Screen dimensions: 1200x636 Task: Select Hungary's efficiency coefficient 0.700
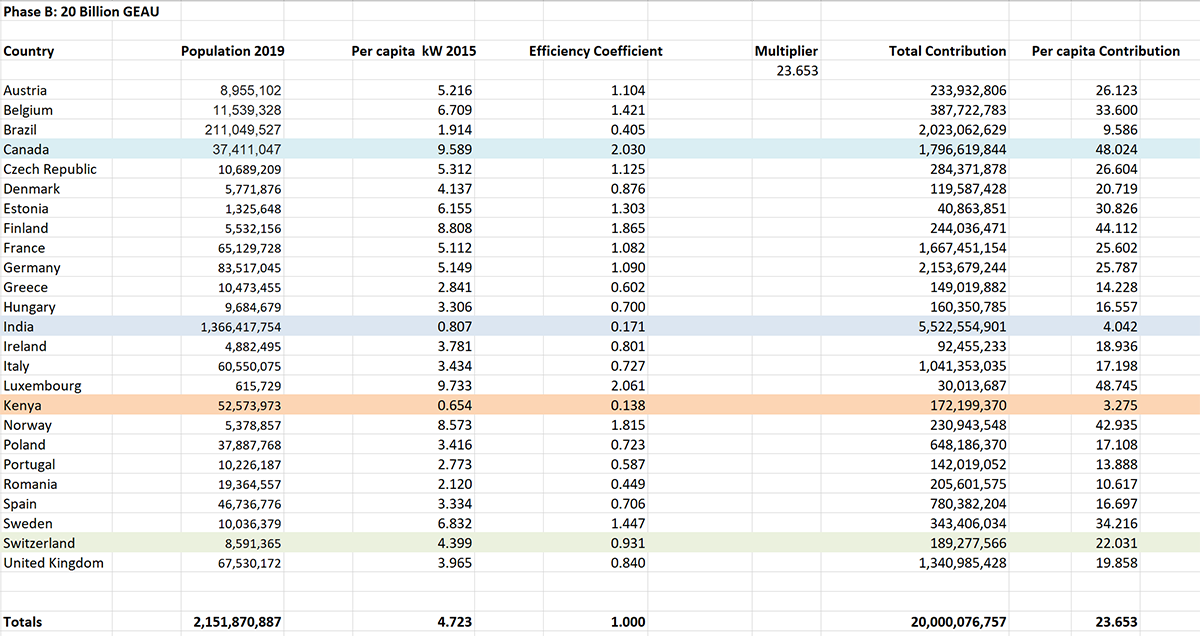pyautogui.click(x=628, y=307)
